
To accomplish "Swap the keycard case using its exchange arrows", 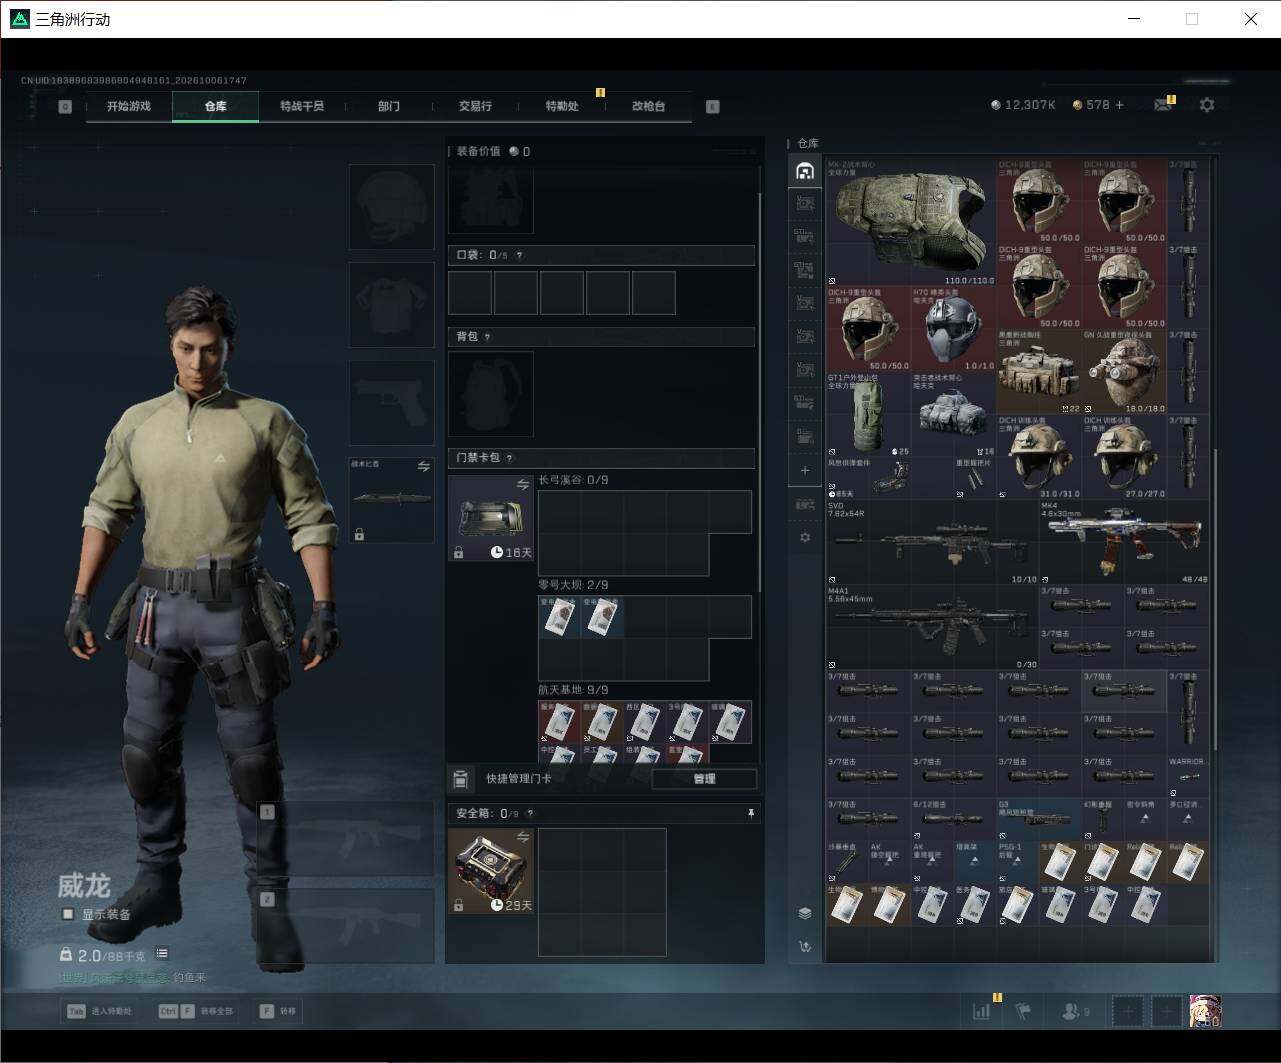I will (522, 484).
